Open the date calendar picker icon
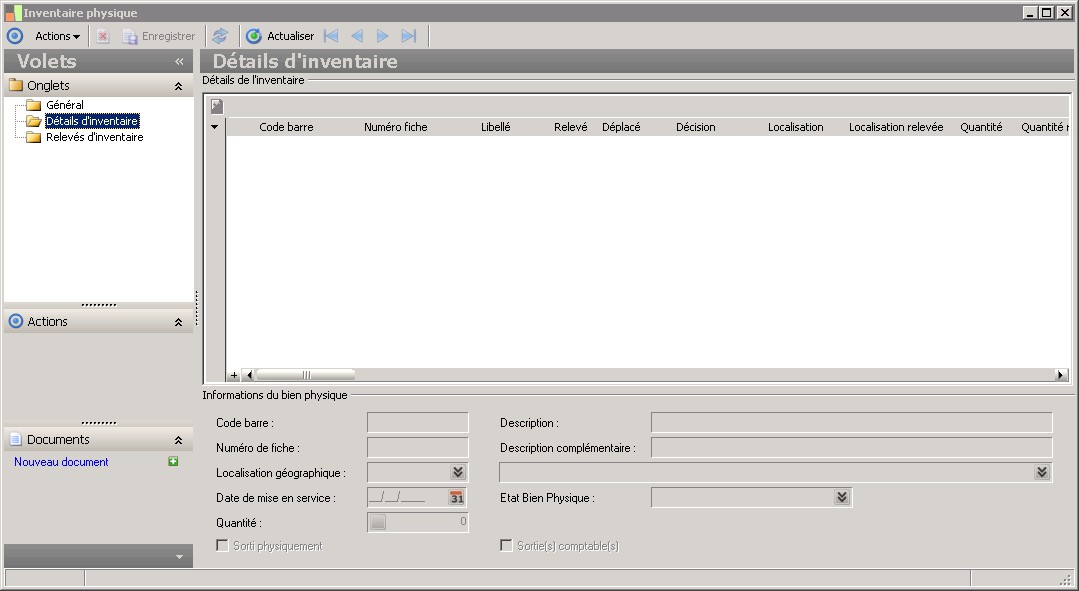 (x=457, y=497)
